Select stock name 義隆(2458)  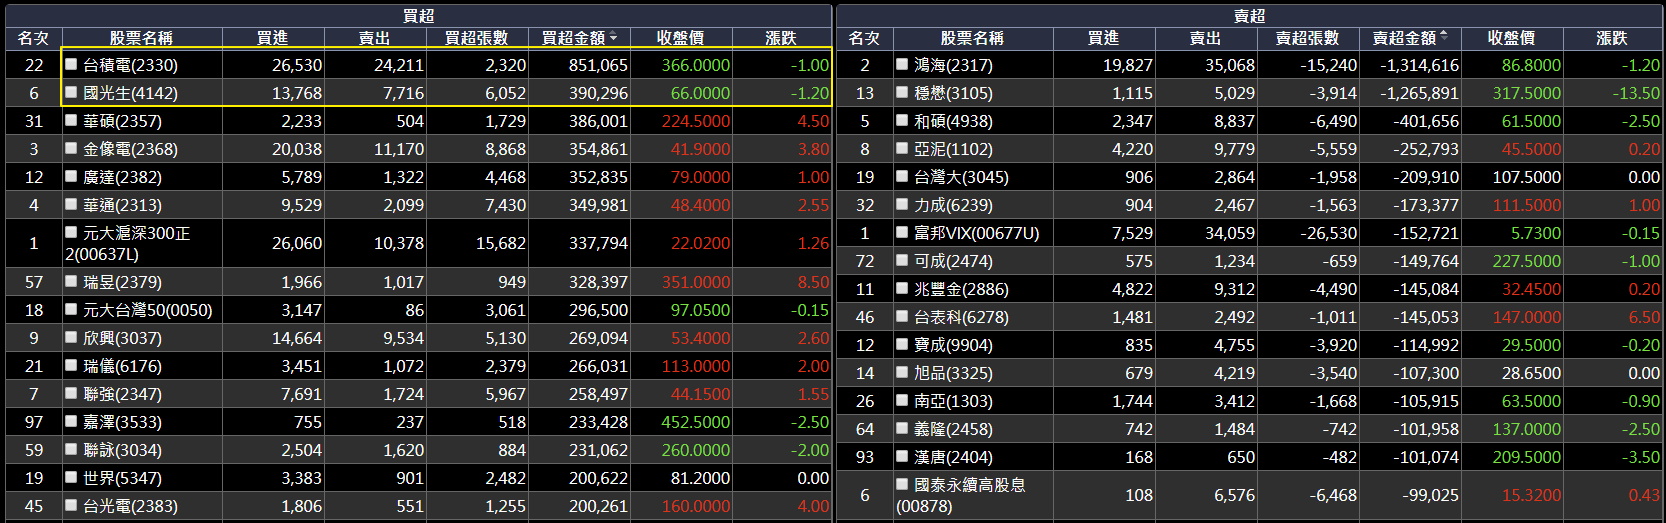tap(953, 429)
